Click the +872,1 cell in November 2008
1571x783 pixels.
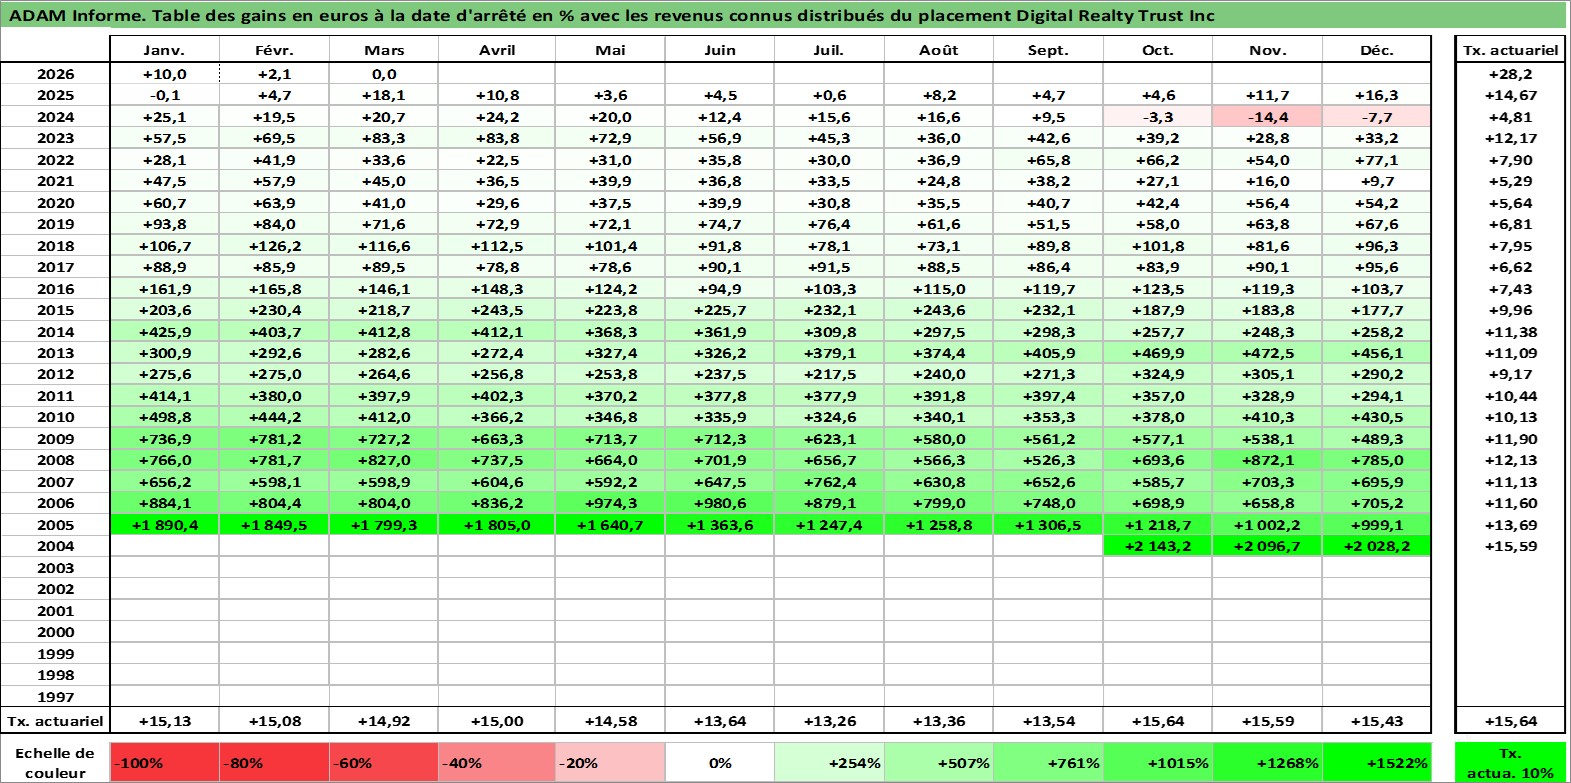[x=1267, y=460]
